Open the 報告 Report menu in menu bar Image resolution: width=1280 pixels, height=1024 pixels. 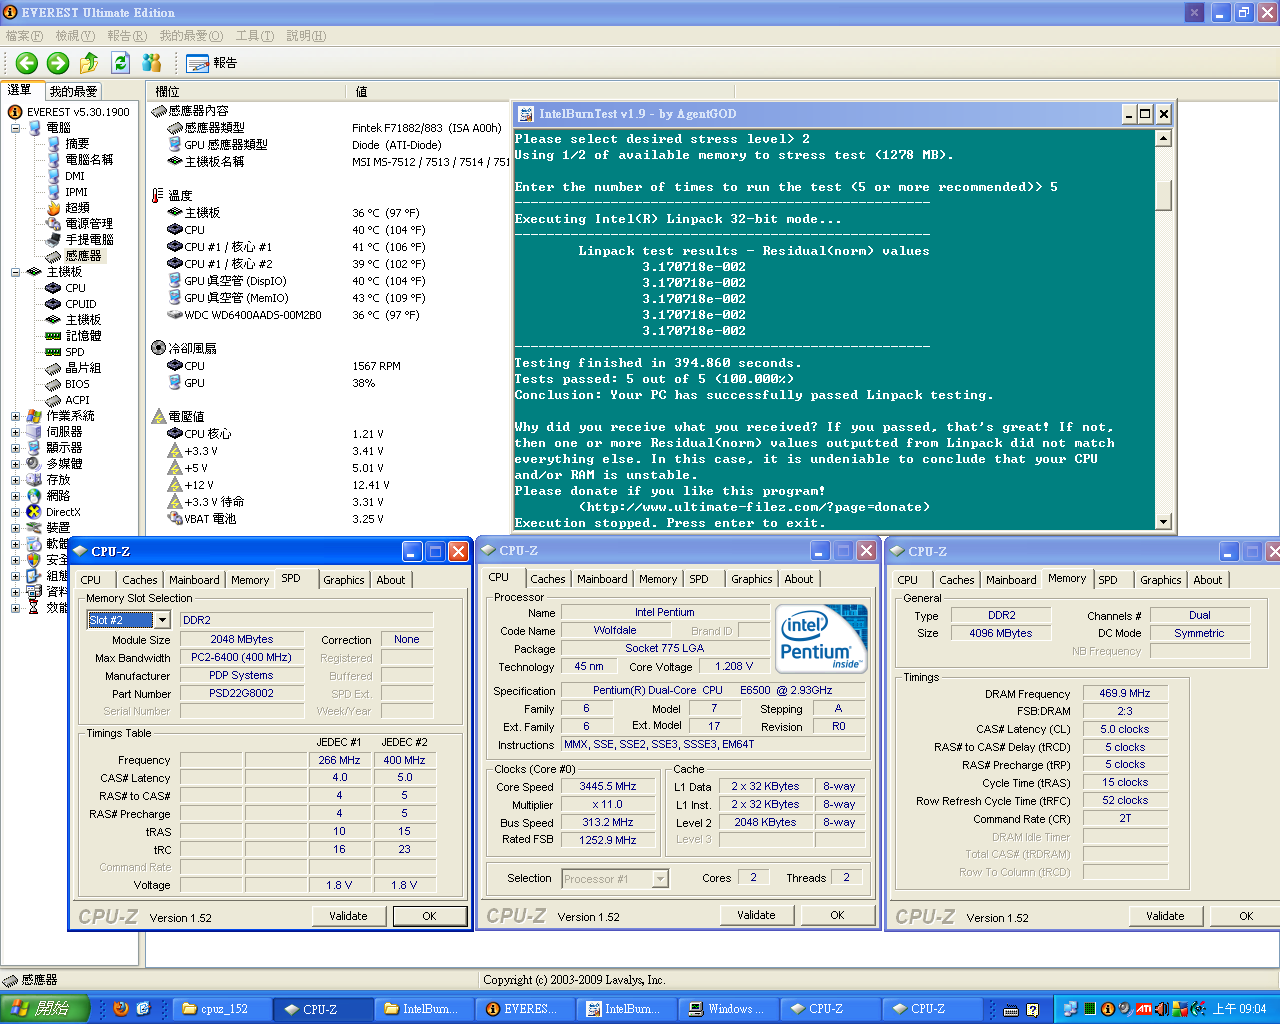(x=127, y=36)
